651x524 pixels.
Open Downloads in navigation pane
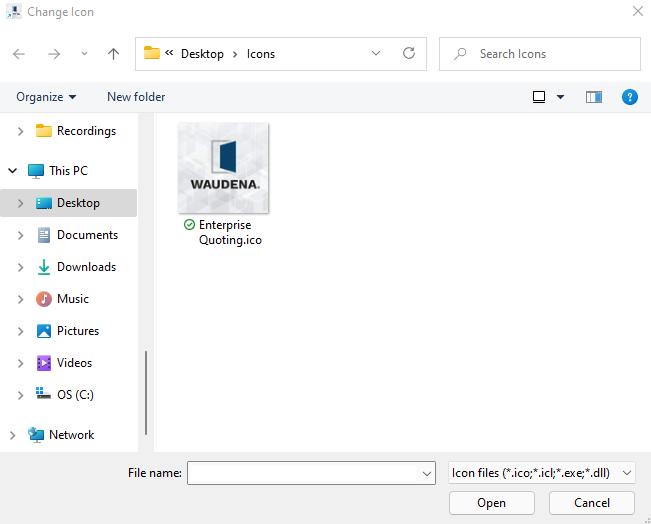(86, 267)
